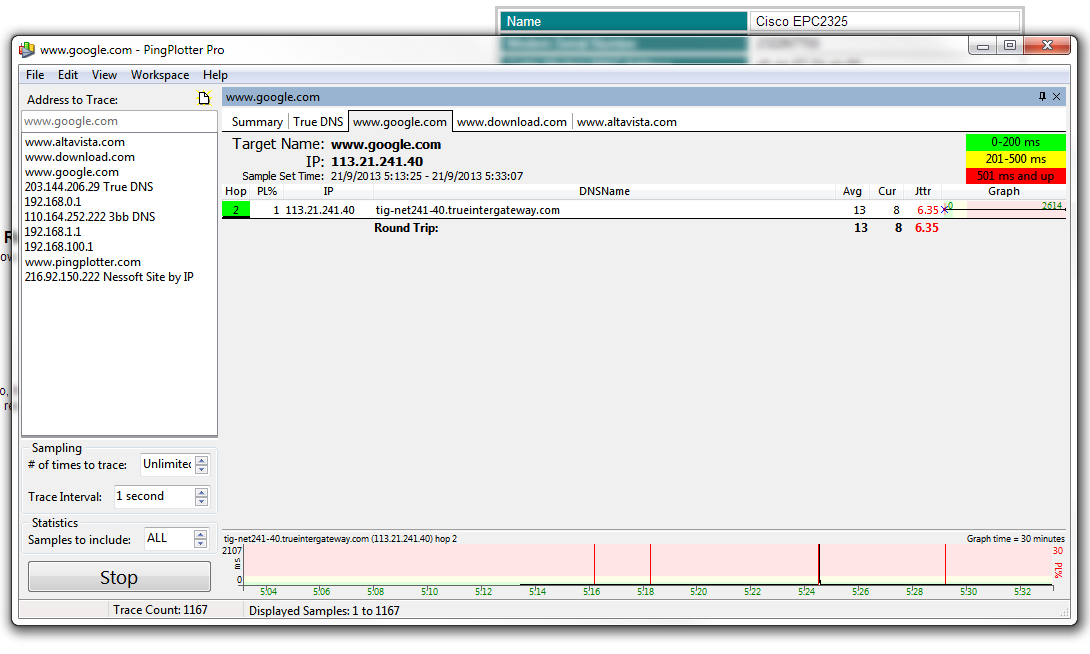Select www.google.com in the address history list
This screenshot has height=654, width=1090.
[x=72, y=172]
